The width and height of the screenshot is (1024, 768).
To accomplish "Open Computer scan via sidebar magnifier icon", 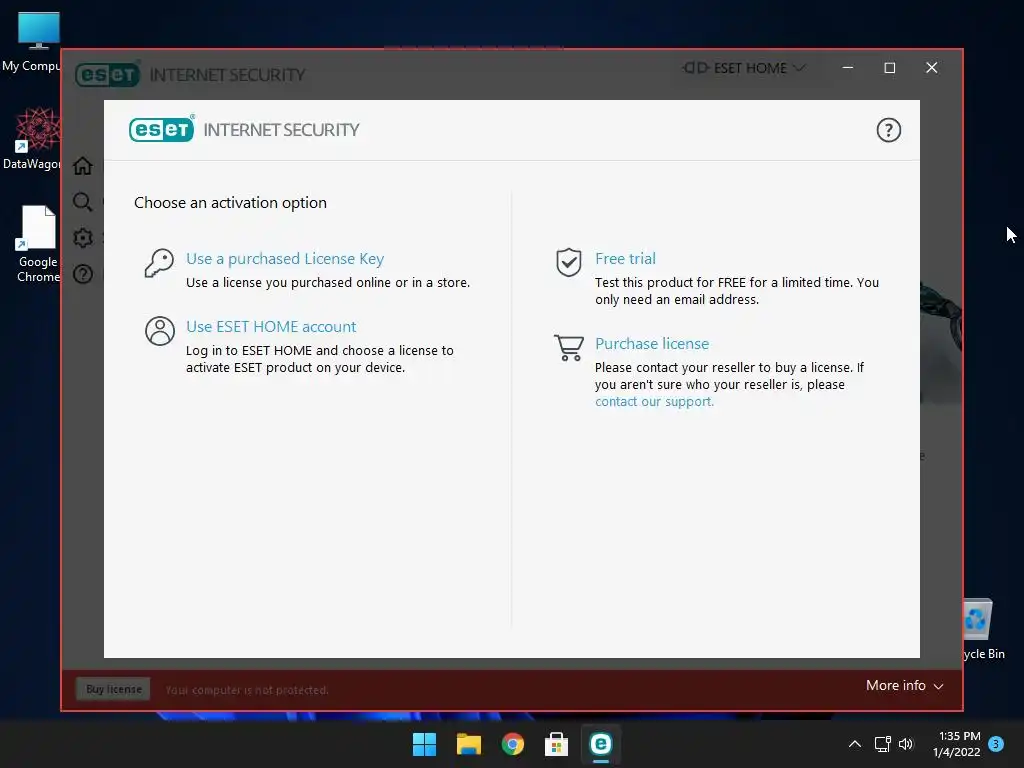I will pos(82,202).
